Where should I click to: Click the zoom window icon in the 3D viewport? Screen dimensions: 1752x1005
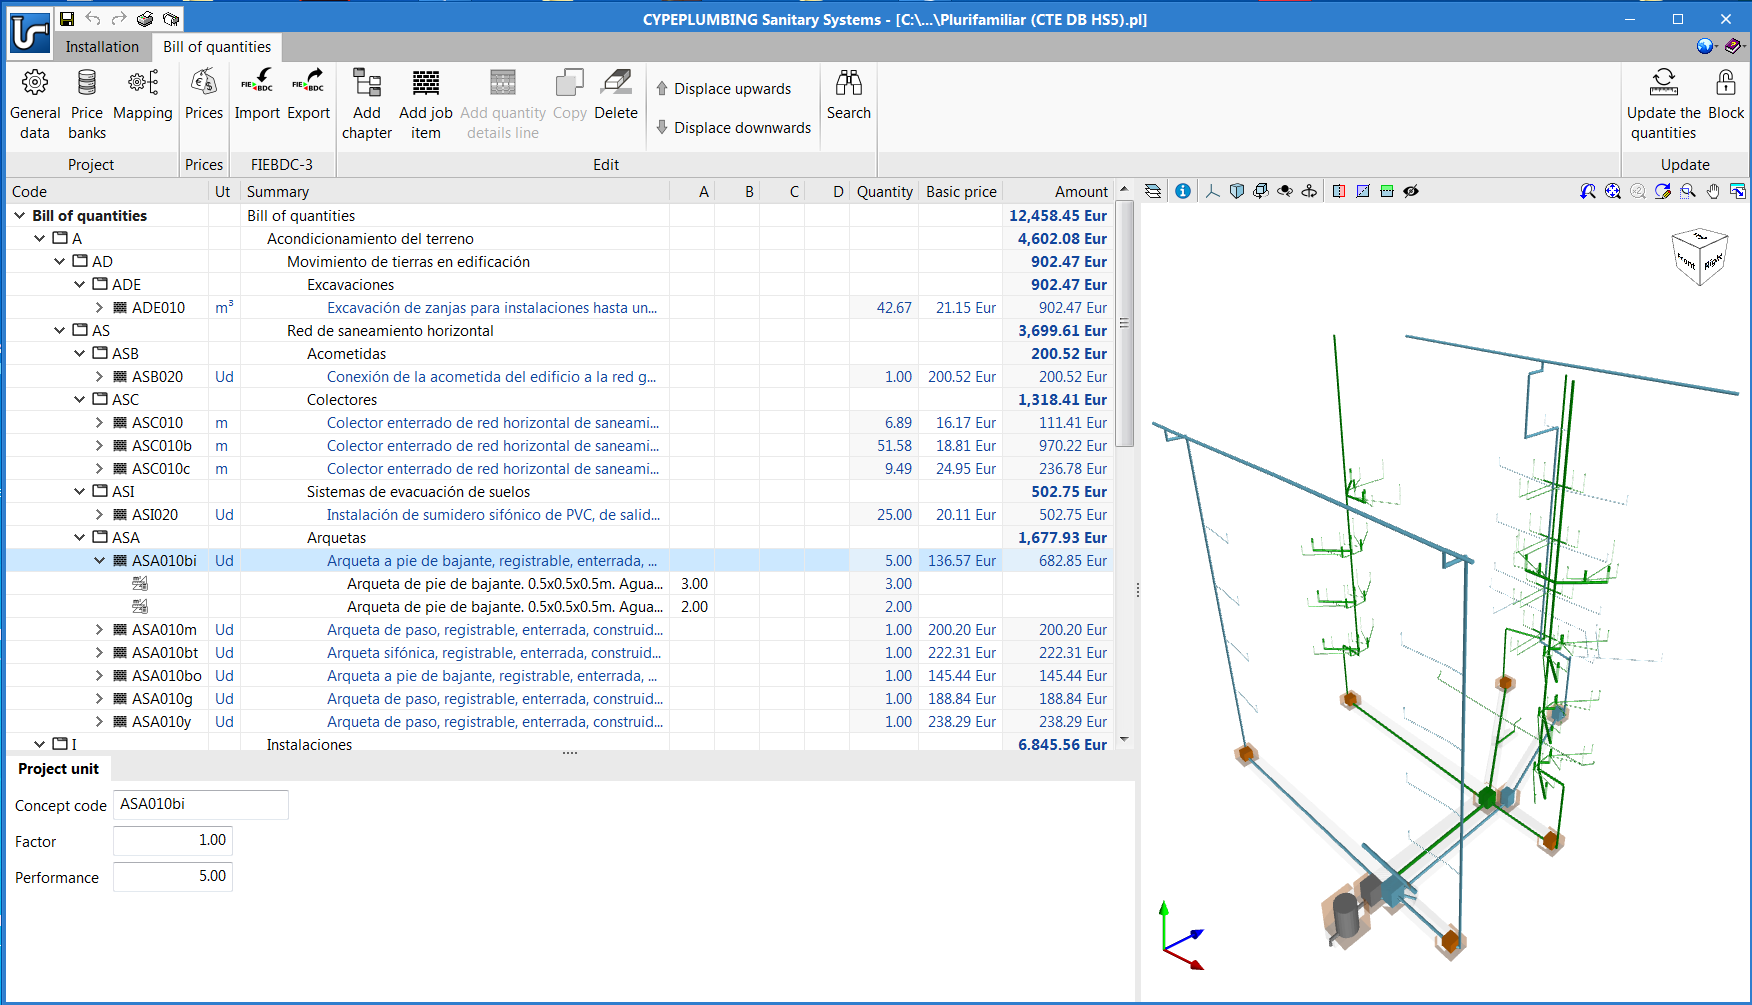coord(1688,191)
